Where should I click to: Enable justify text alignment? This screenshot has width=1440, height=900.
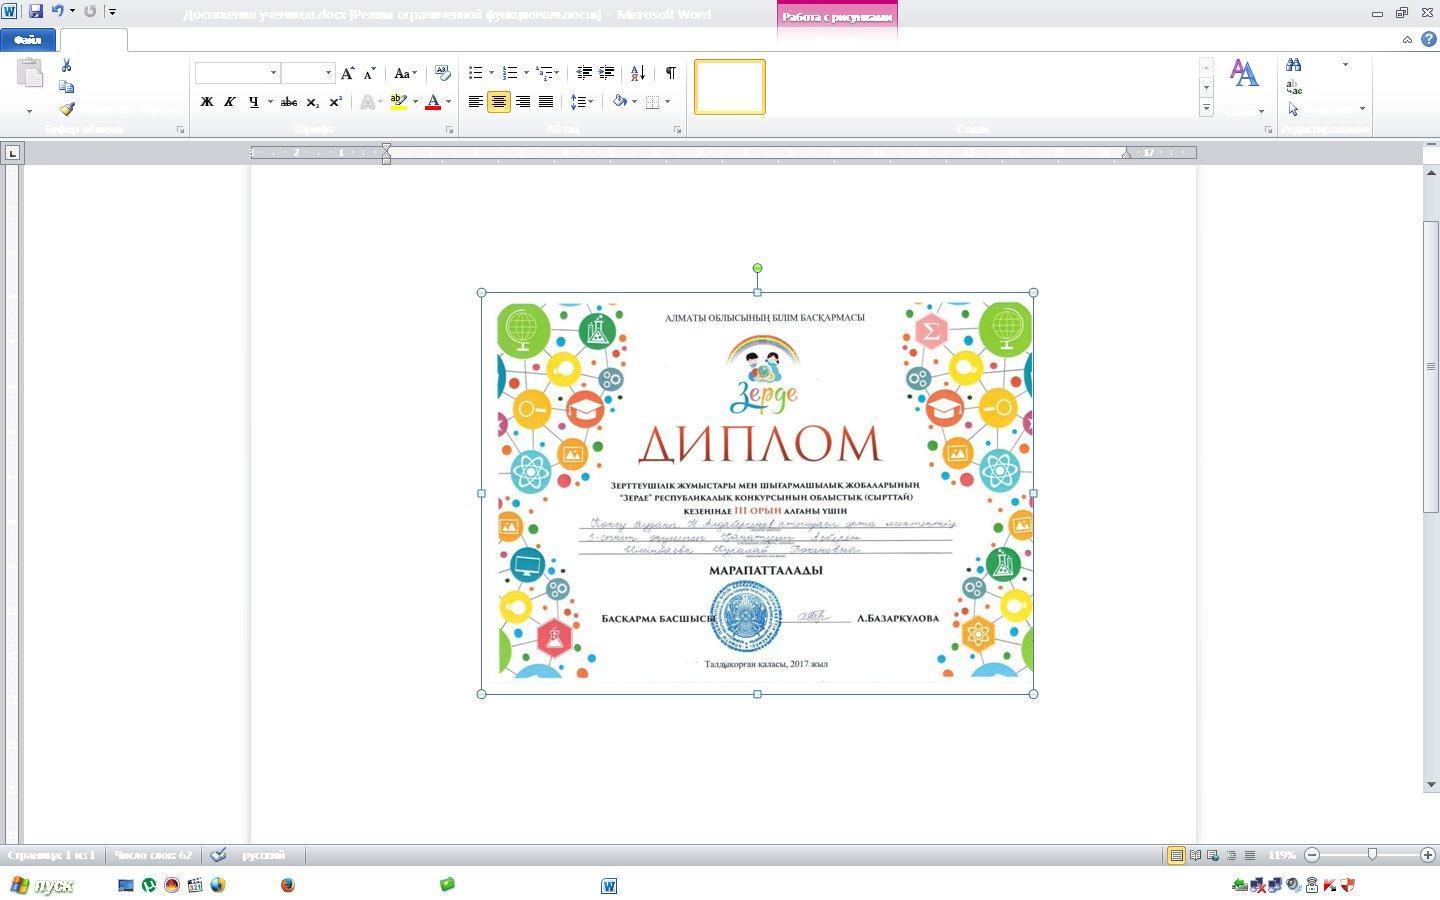(546, 102)
